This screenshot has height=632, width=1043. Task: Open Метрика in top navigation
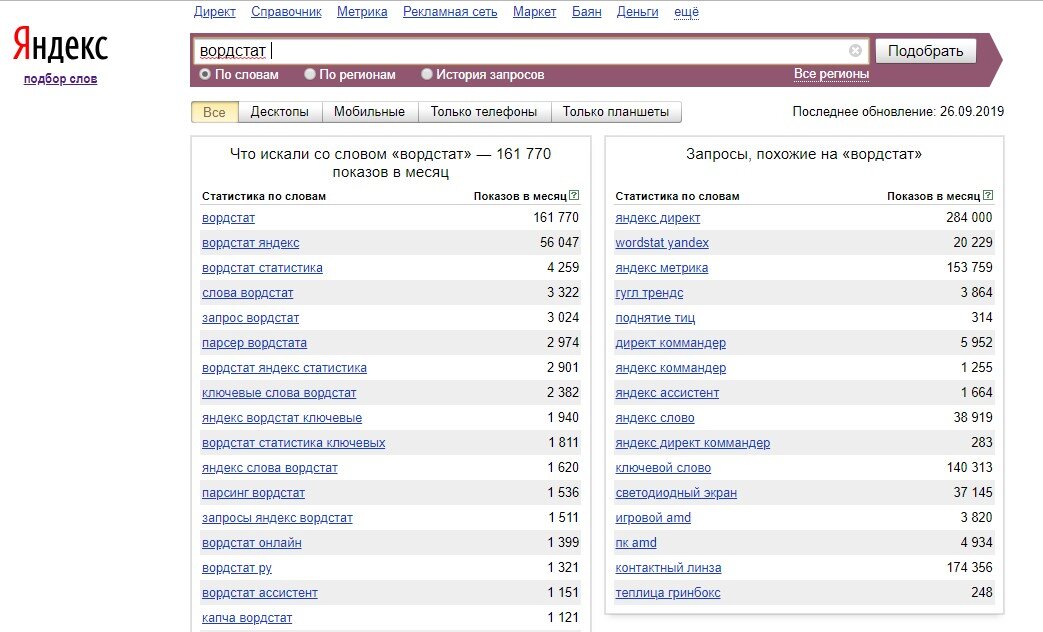click(362, 12)
